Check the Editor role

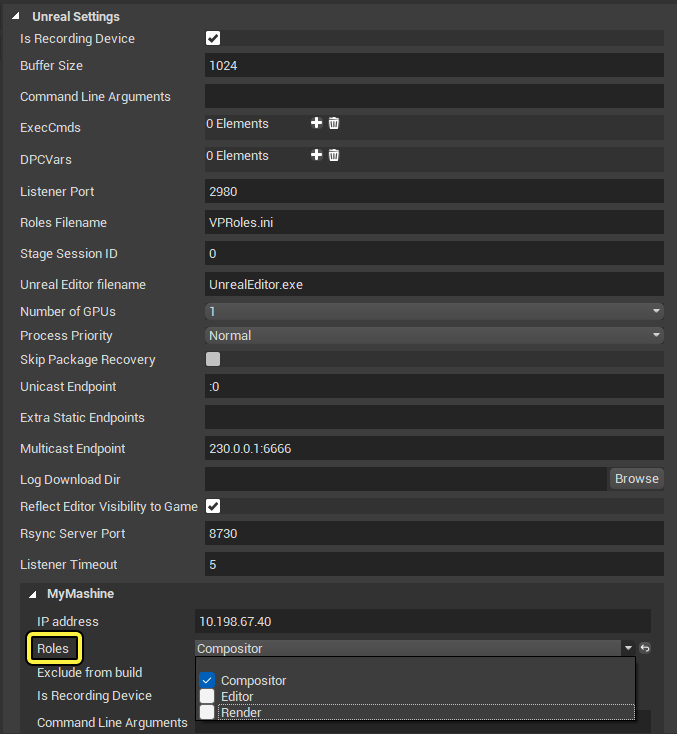207,696
